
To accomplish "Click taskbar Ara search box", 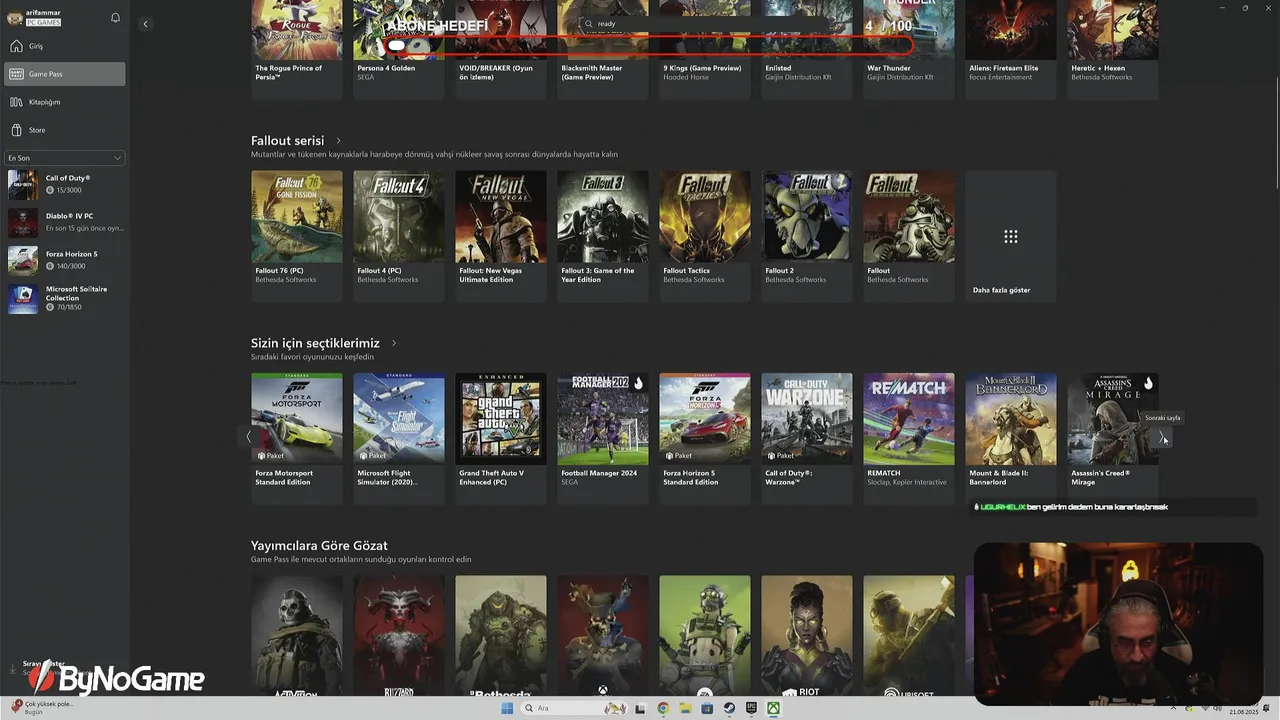I will [575, 708].
